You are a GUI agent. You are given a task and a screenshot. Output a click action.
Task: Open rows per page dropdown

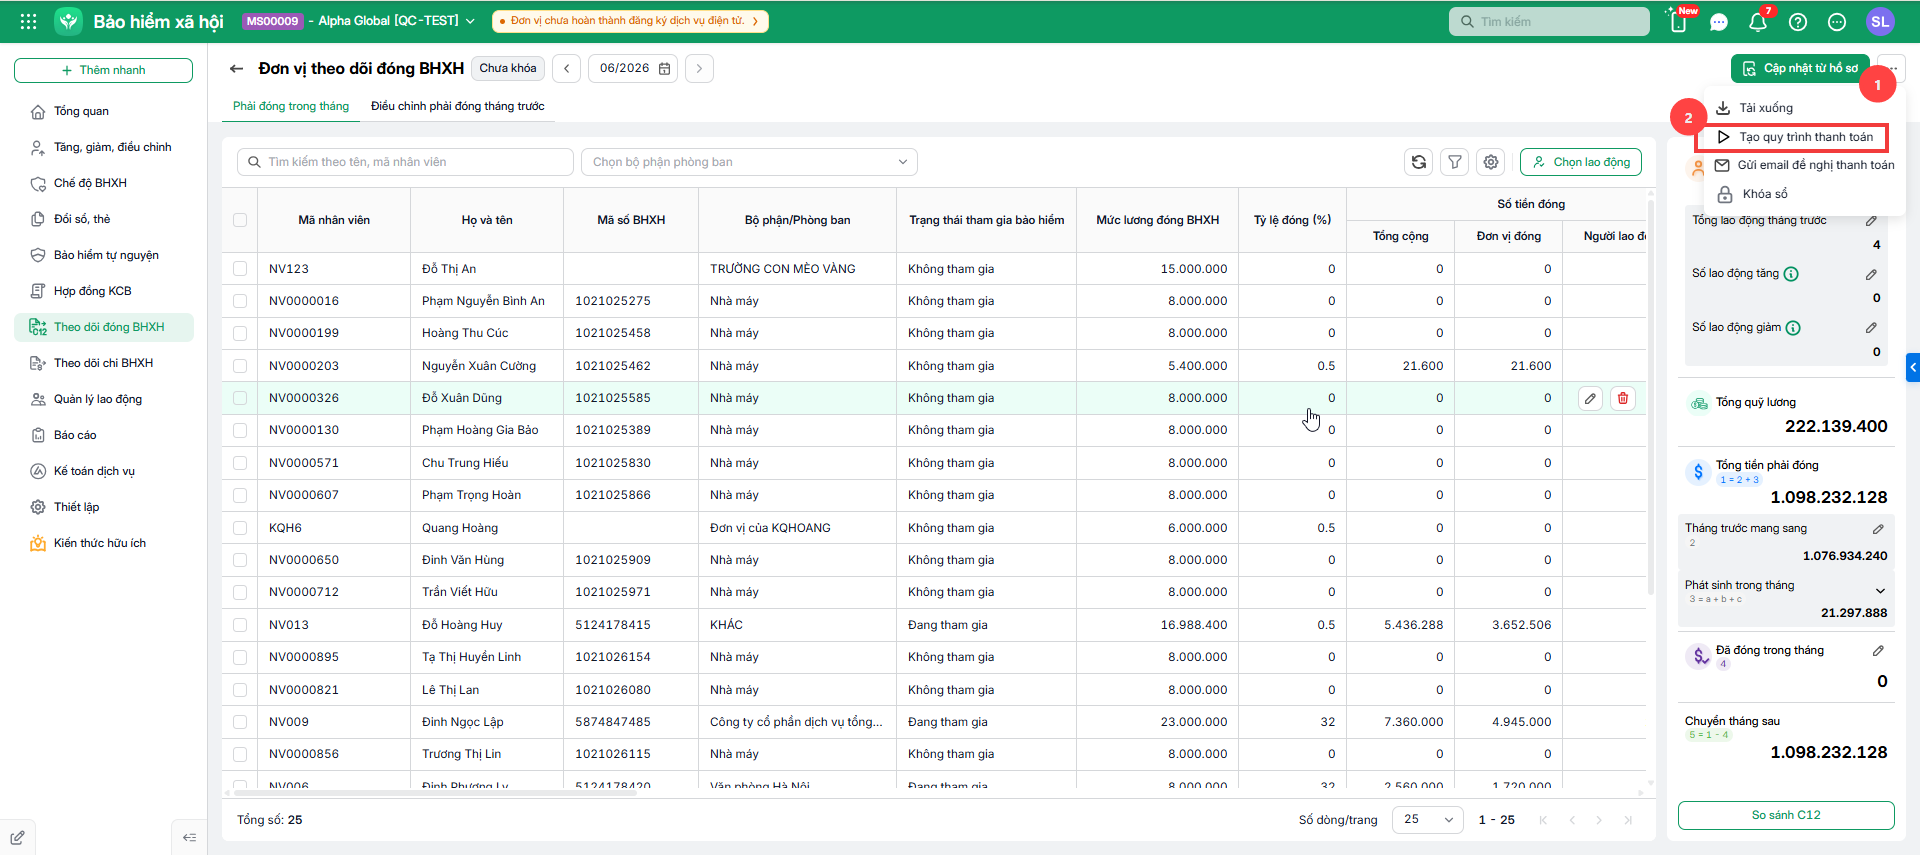click(x=1428, y=820)
